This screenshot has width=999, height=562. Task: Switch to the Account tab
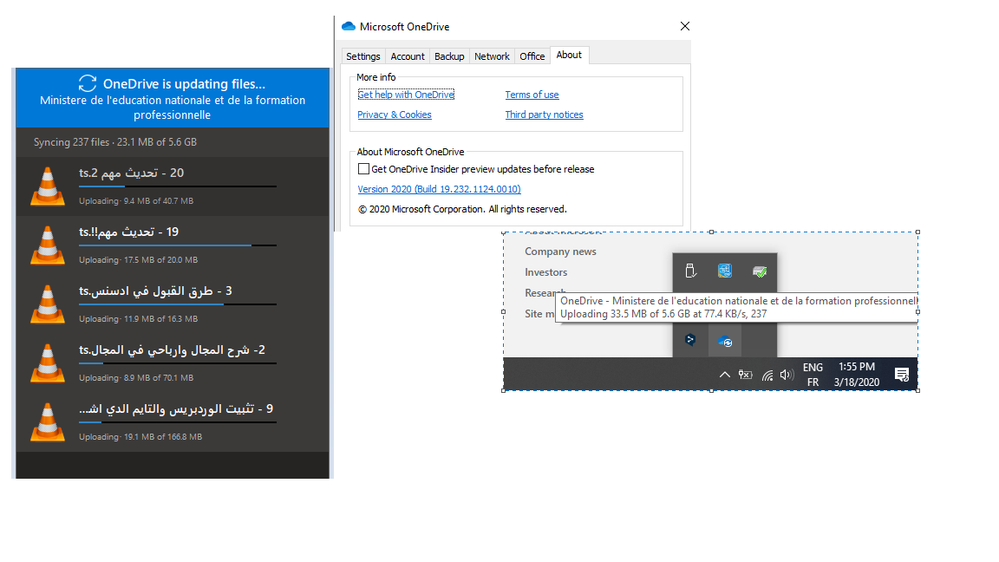tap(407, 56)
